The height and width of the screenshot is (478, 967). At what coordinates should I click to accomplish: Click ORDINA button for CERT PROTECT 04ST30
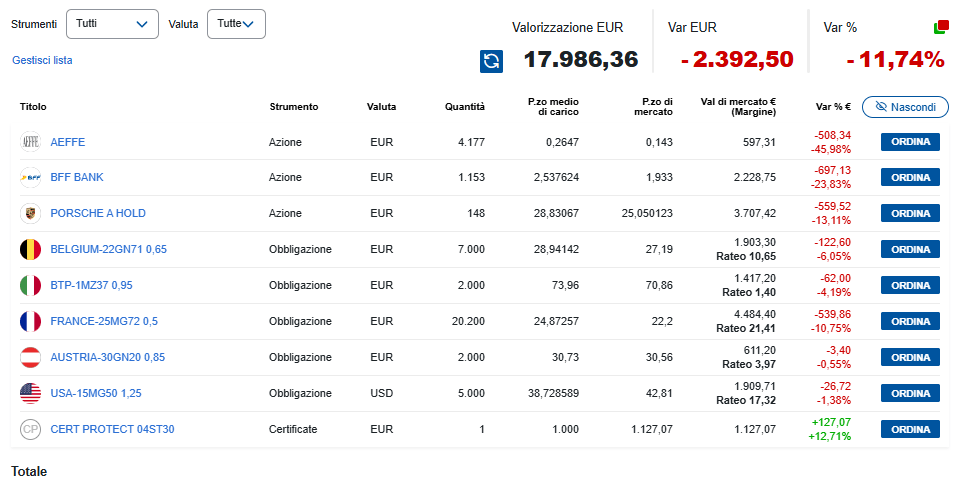[x=910, y=429]
